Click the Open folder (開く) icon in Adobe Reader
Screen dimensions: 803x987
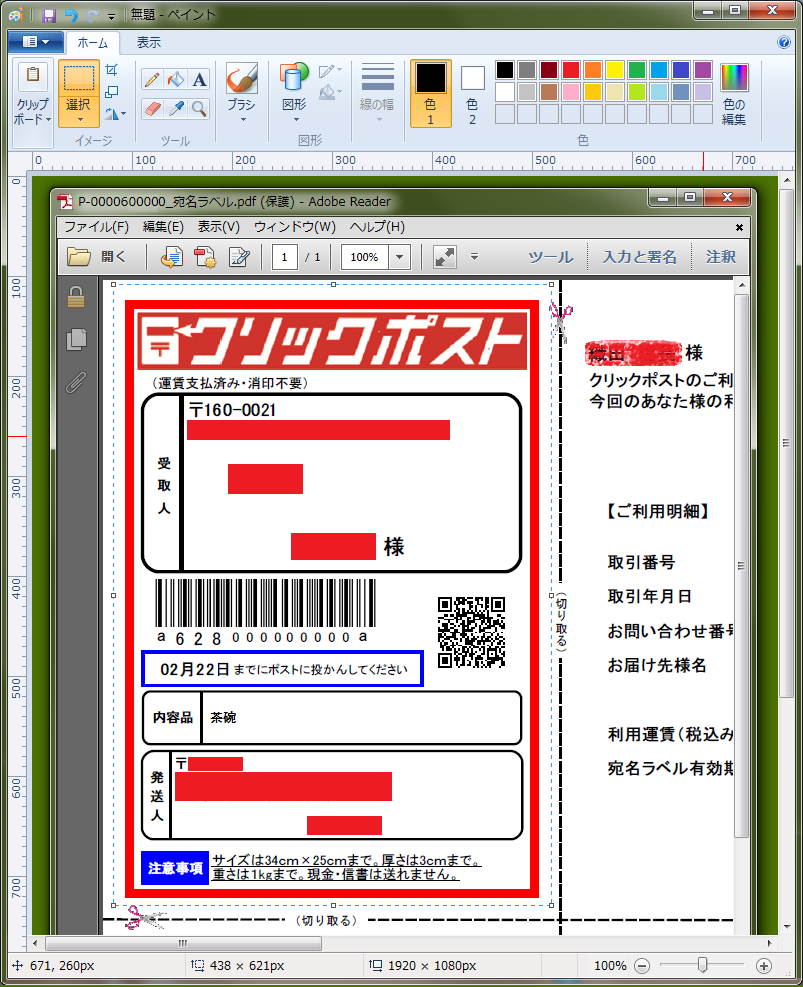point(79,257)
